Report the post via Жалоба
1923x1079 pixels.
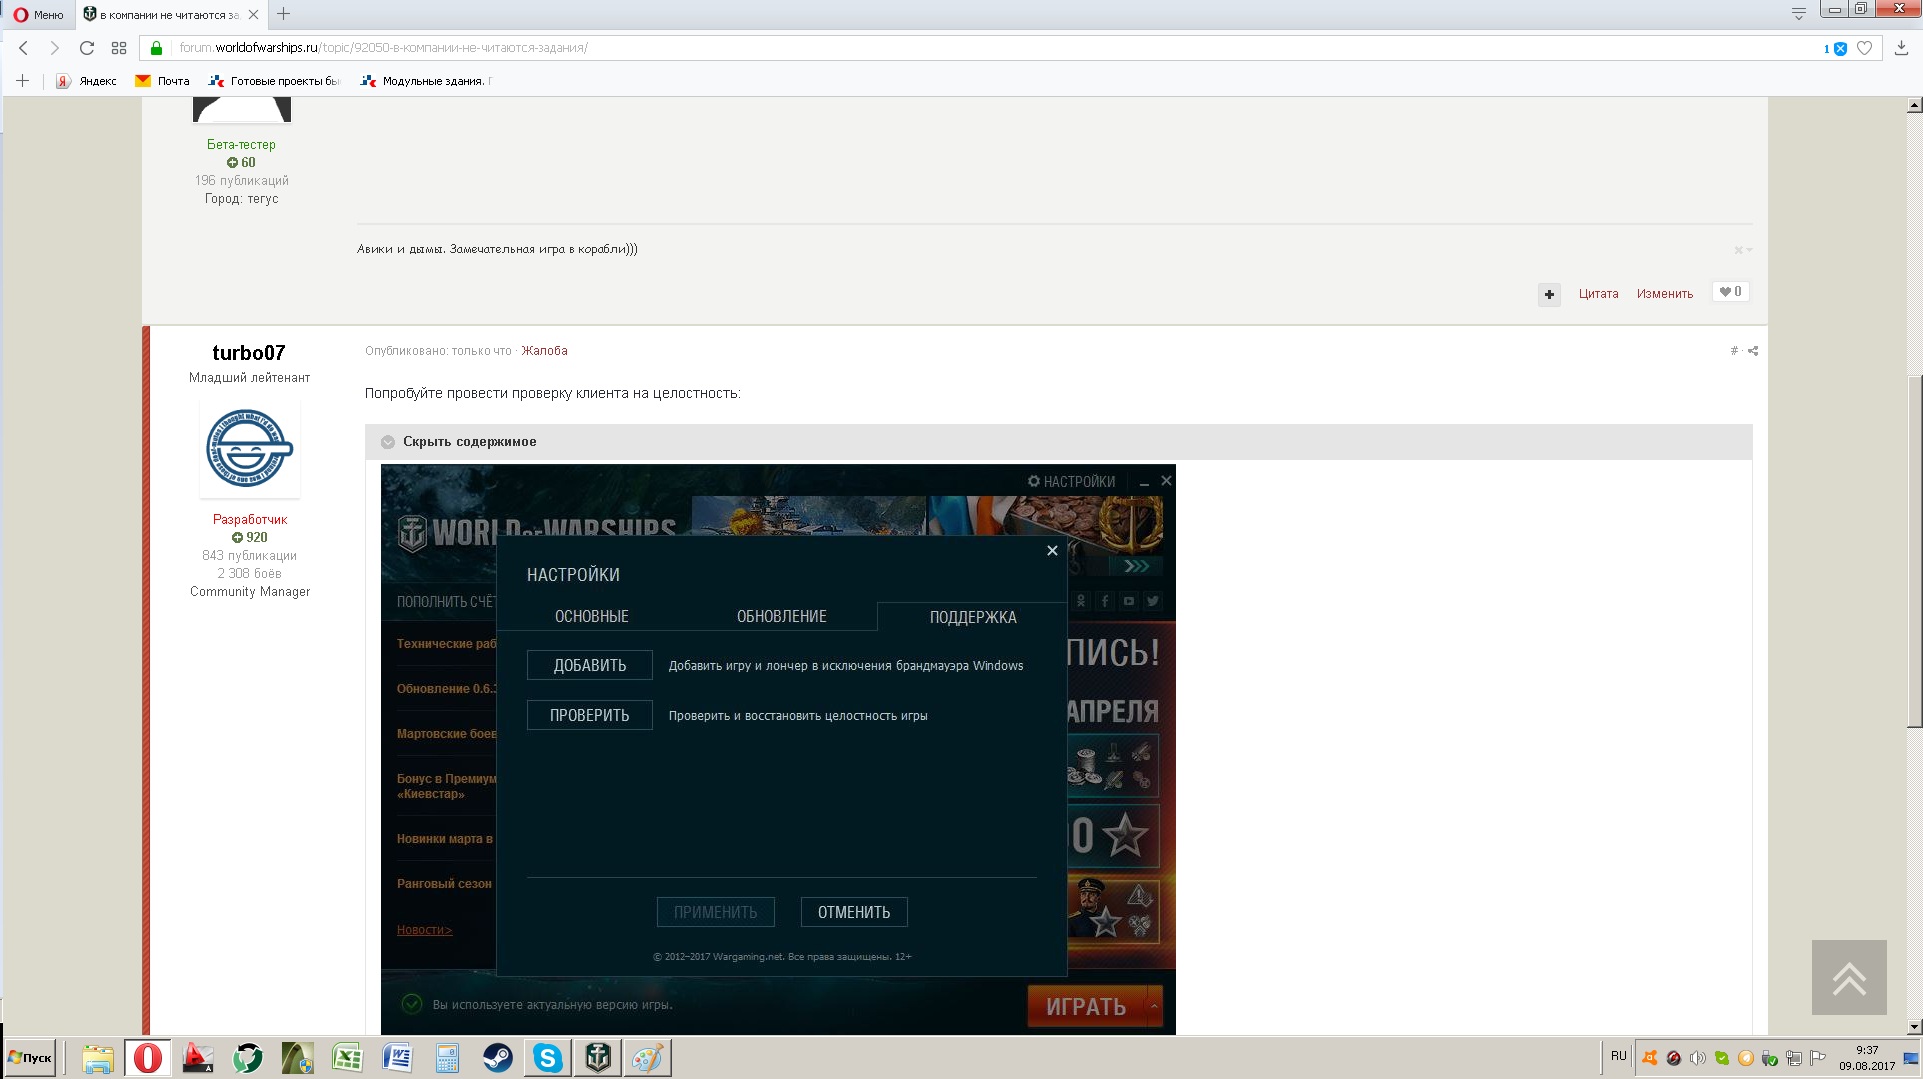coord(544,351)
